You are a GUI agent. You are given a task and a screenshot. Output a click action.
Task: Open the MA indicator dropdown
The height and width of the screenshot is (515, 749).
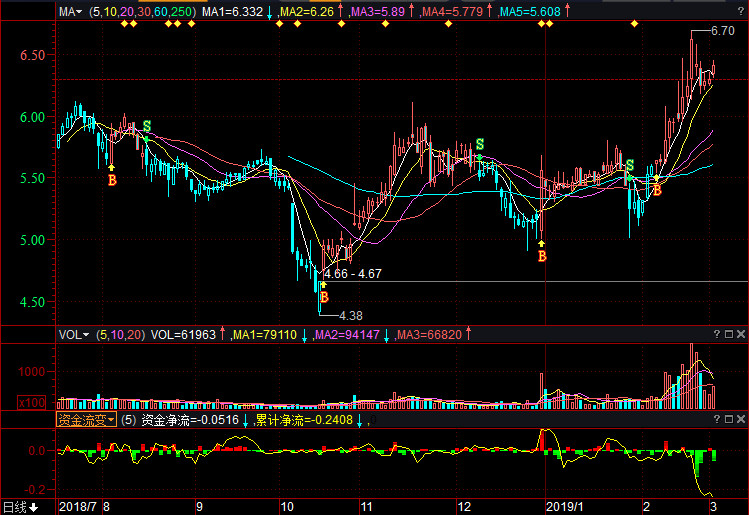[x=71, y=12]
